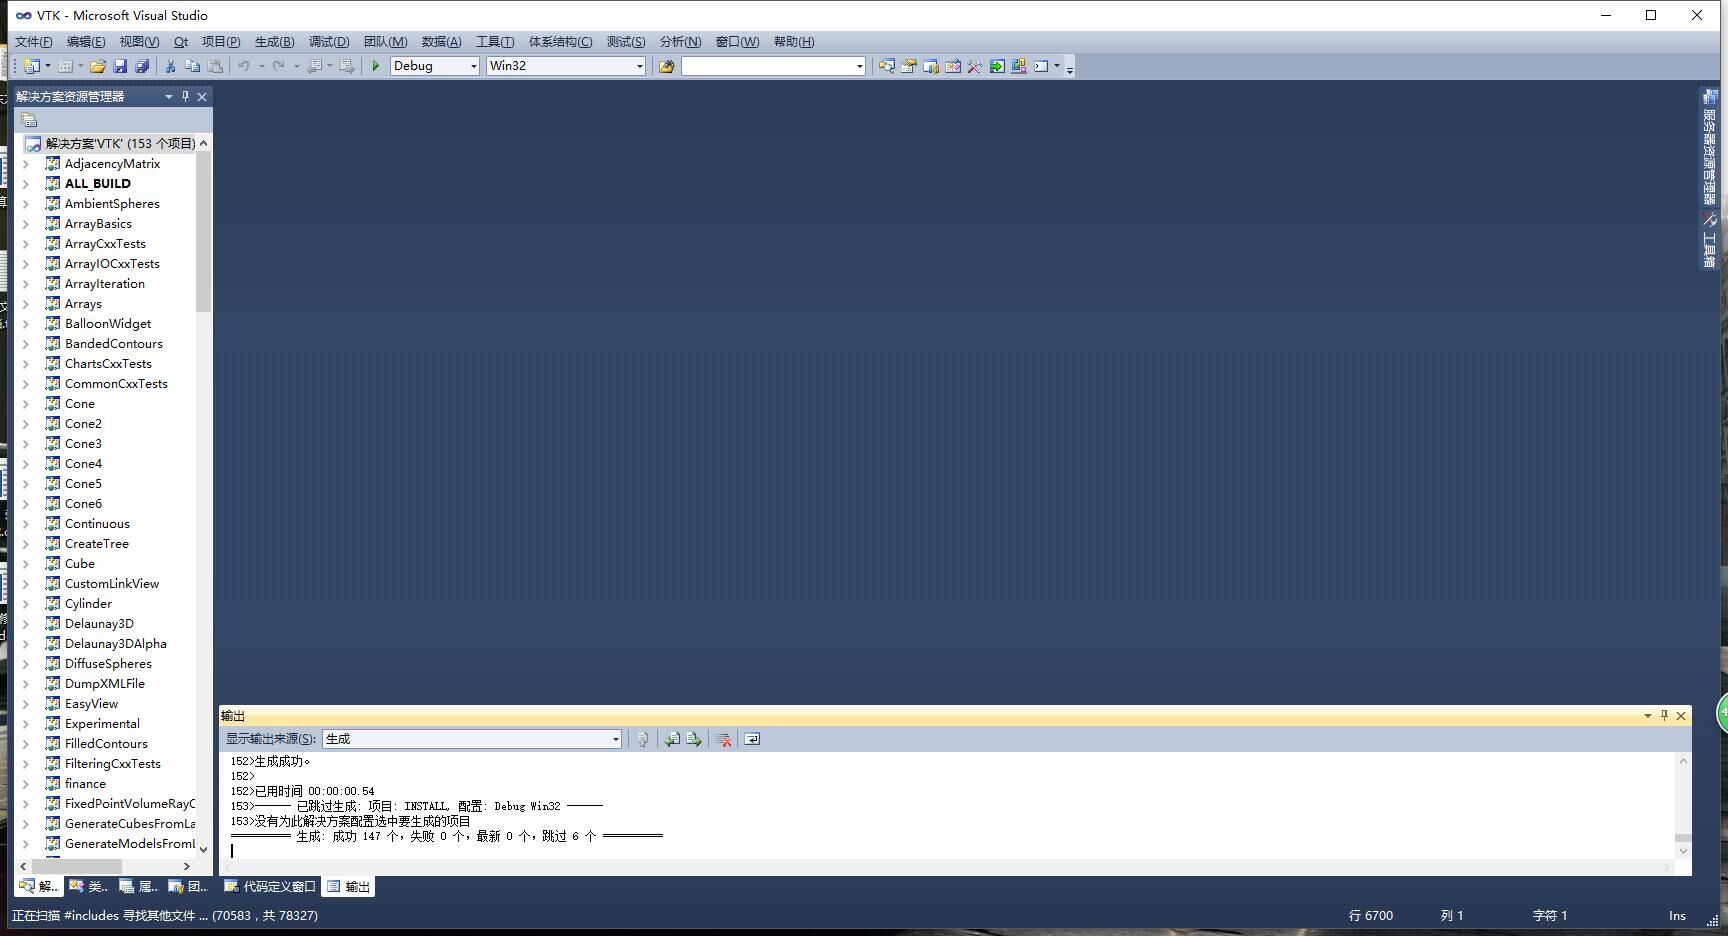Click the Toolbox wrench icon in toolbar
This screenshot has height=936, width=1728.
(974, 66)
